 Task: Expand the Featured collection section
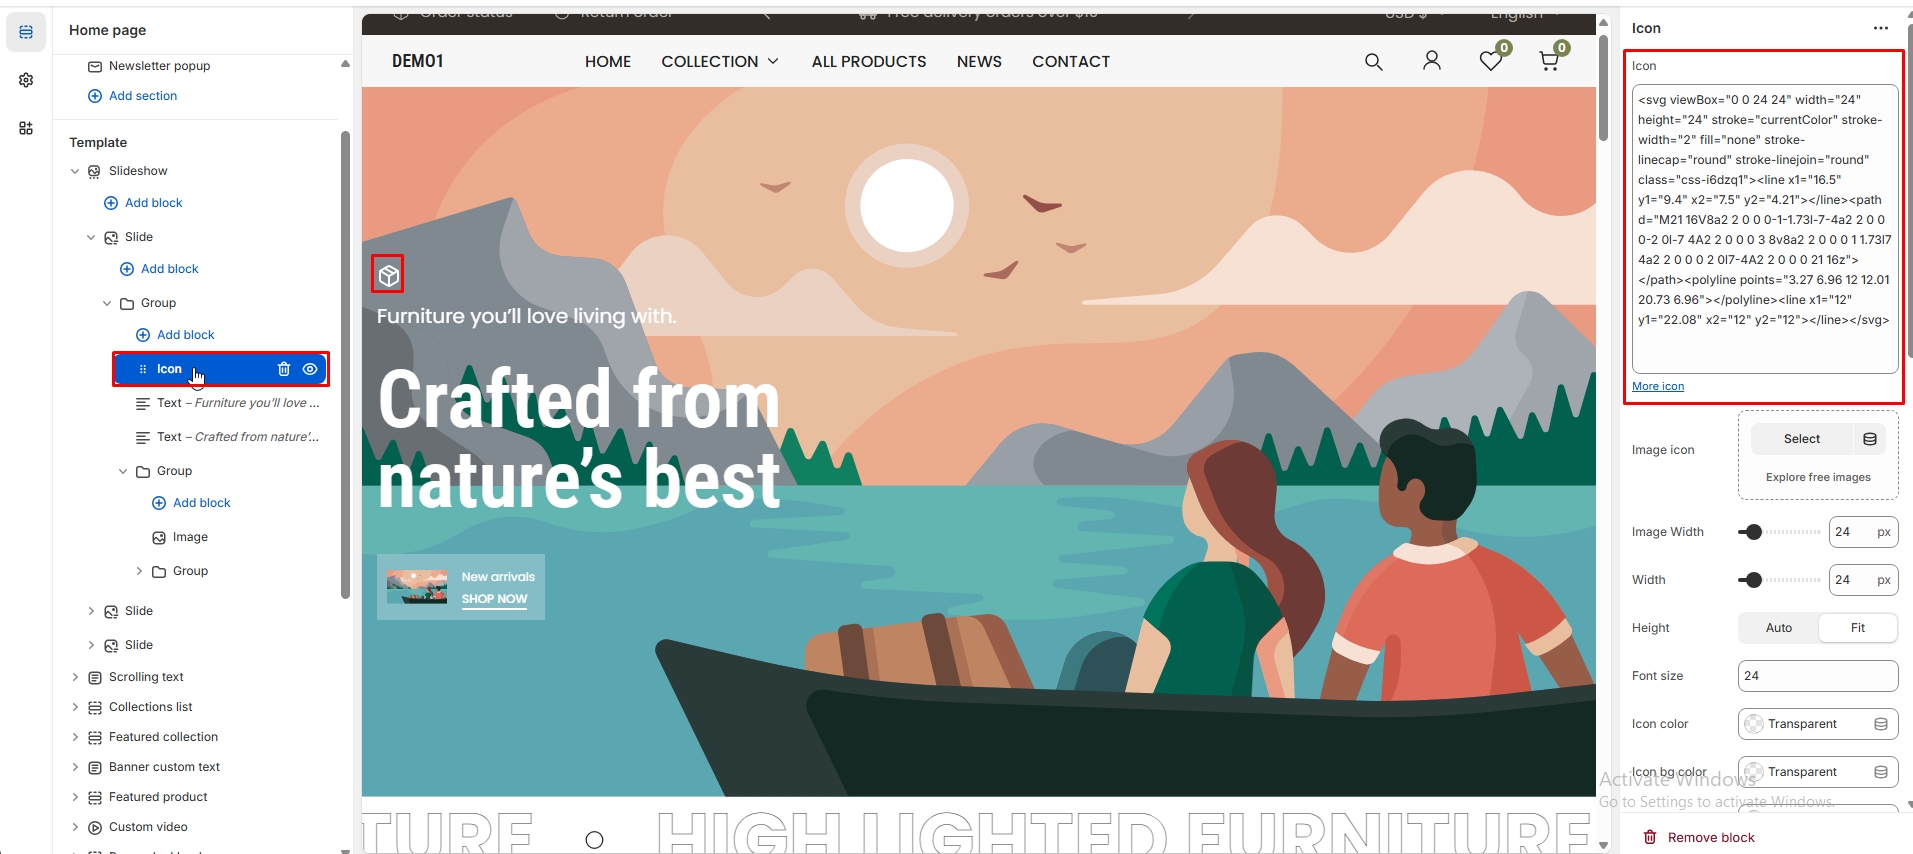point(75,737)
